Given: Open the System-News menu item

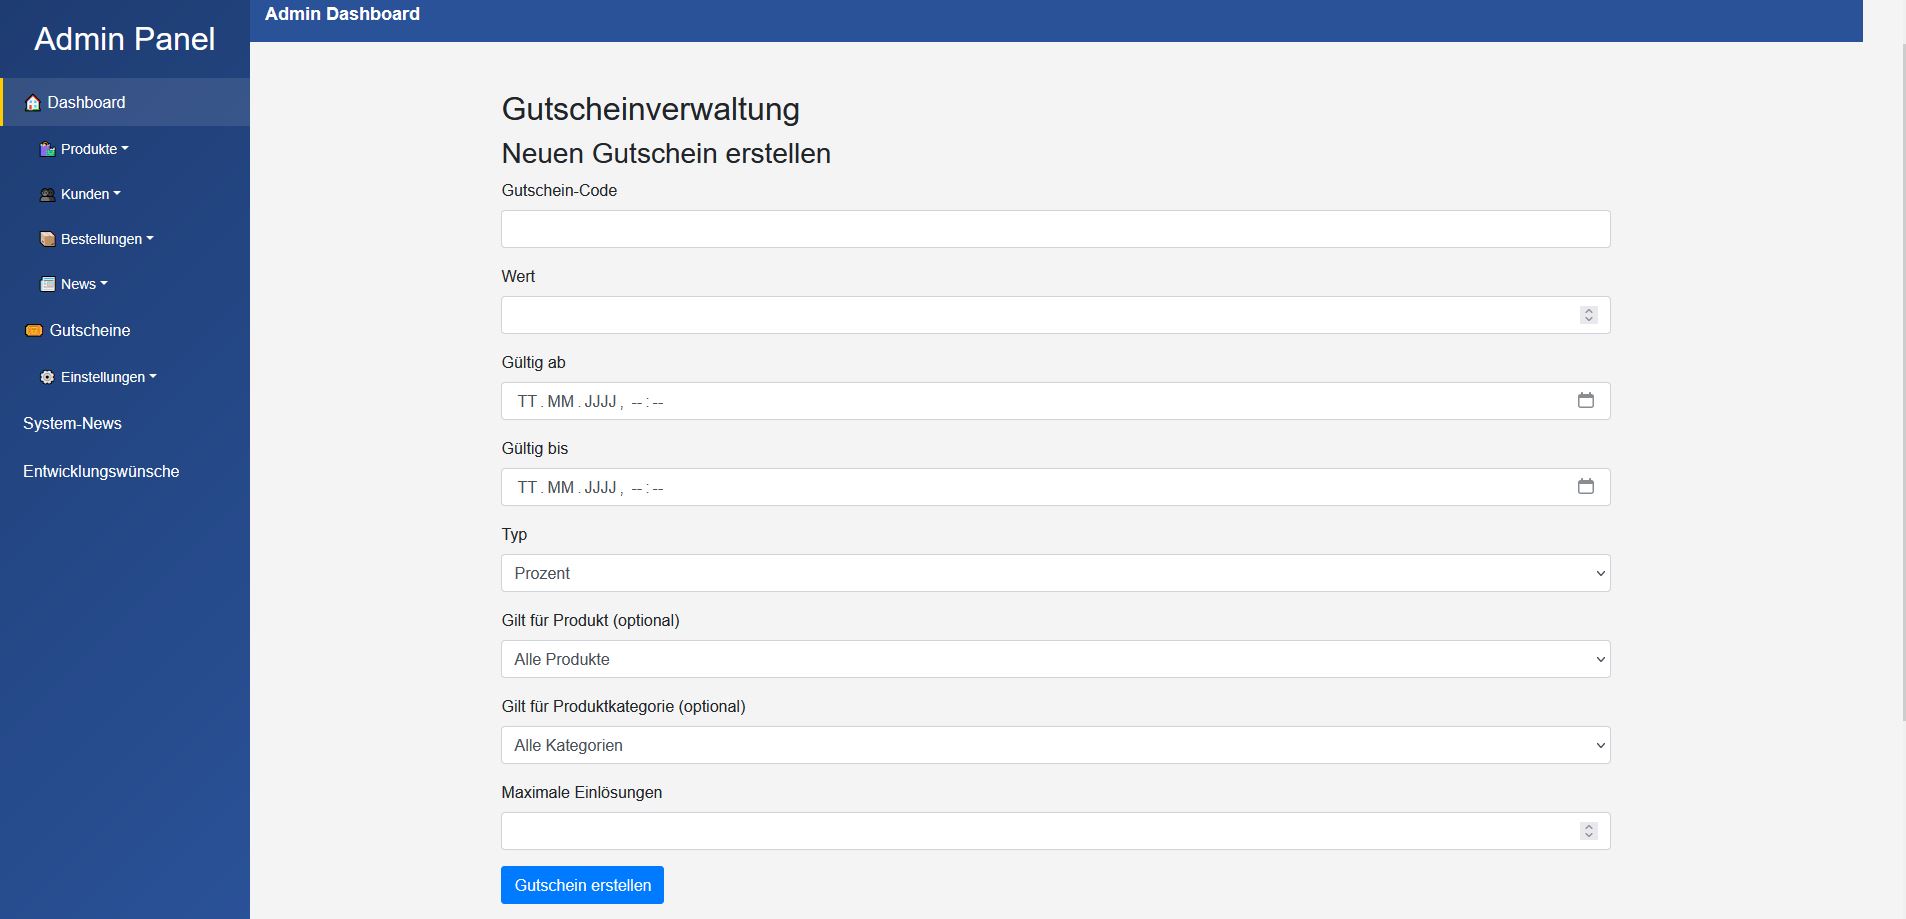Looking at the screenshot, I should [x=72, y=423].
